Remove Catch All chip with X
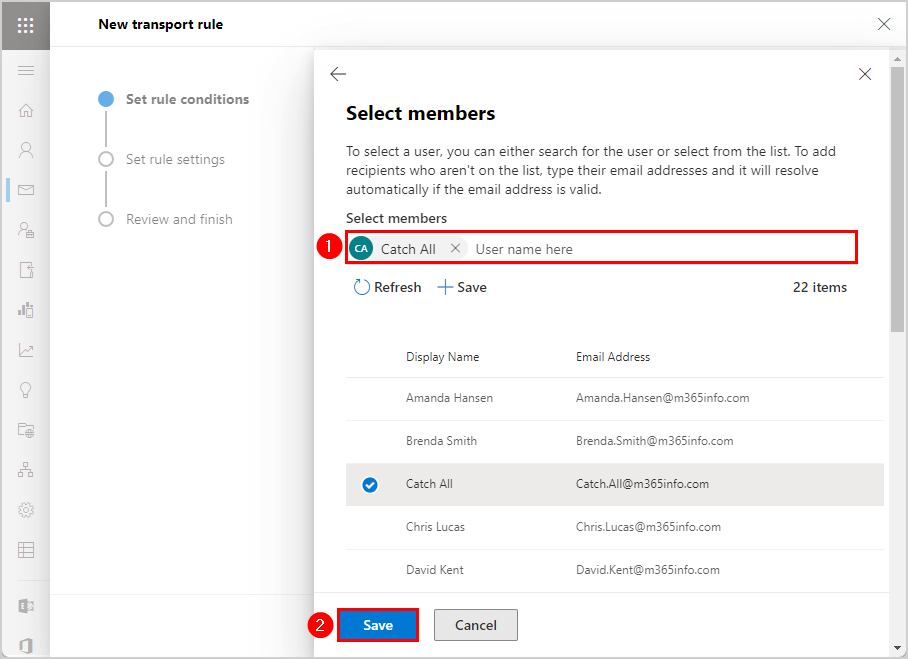908x659 pixels. point(456,249)
